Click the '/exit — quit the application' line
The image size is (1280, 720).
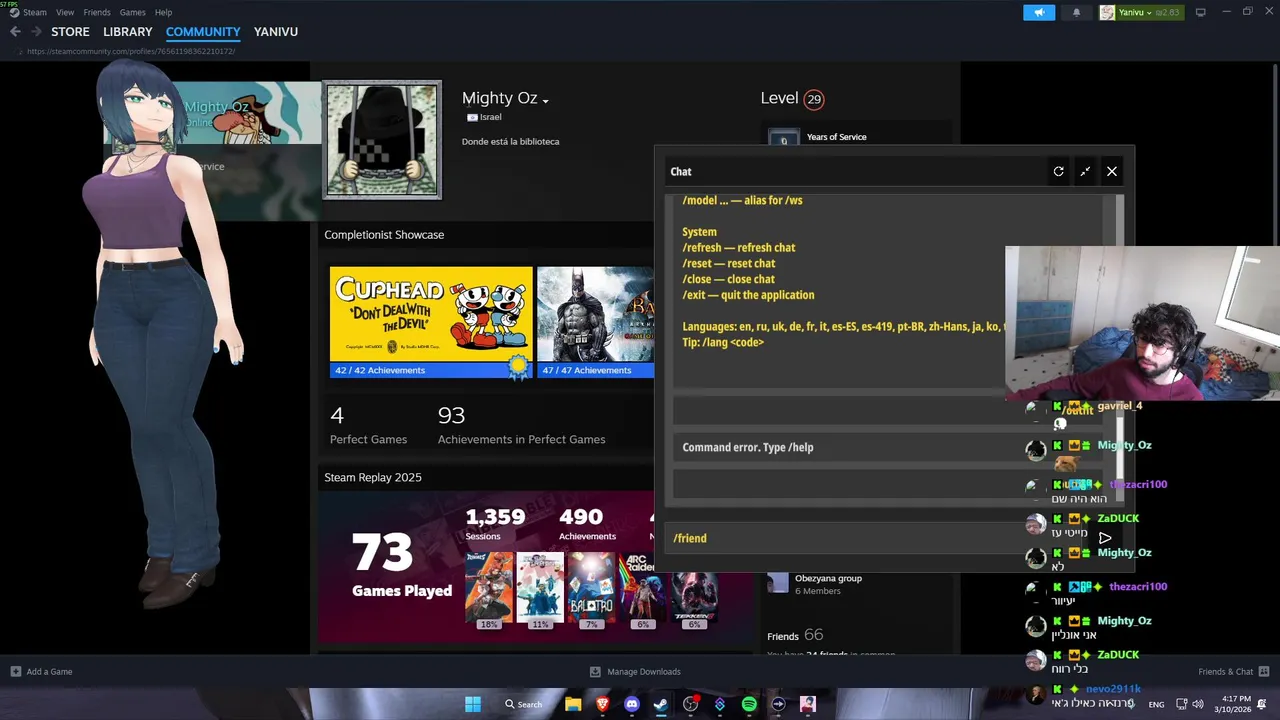(x=748, y=295)
